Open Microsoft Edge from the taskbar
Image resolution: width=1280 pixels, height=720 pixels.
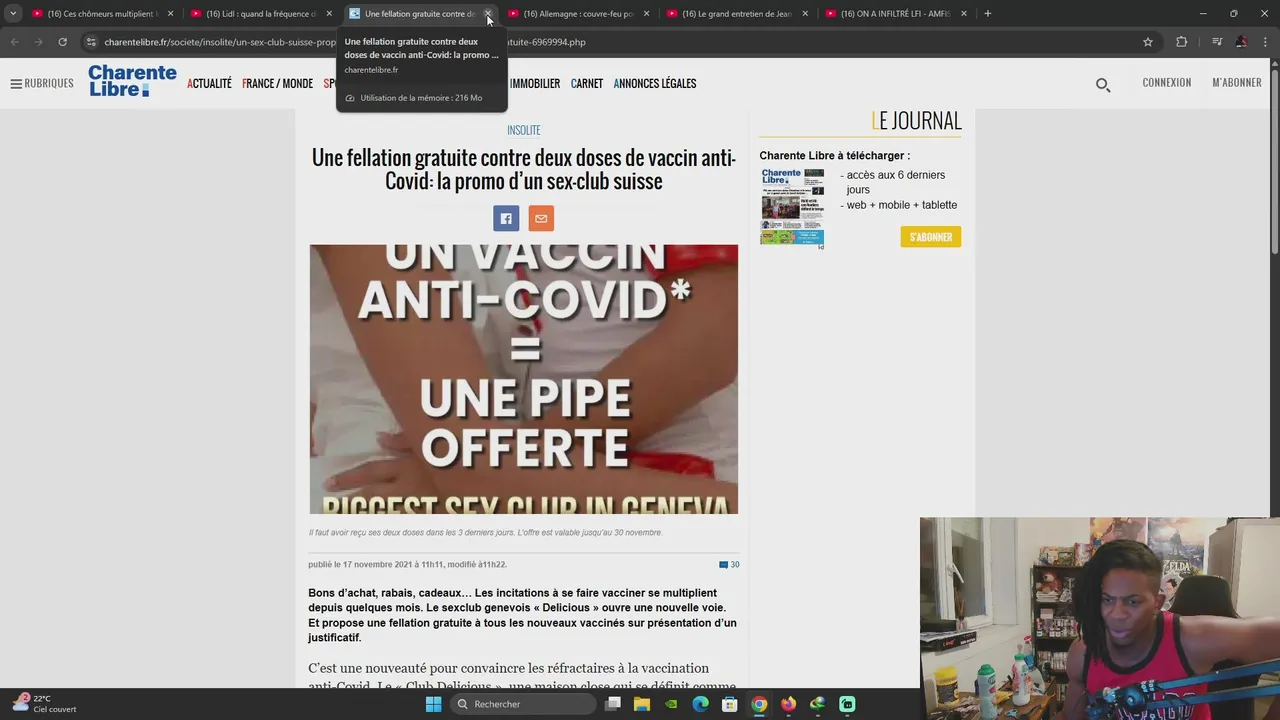tap(700, 704)
